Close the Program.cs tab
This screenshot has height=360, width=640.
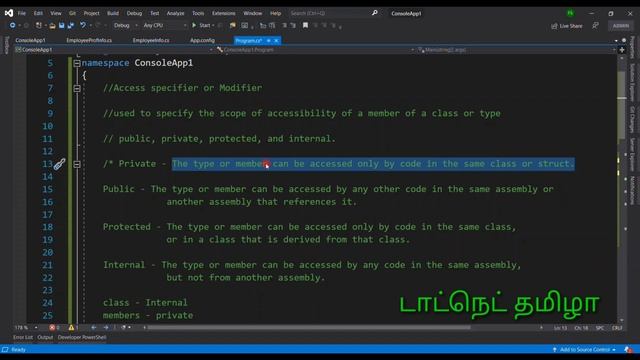(276, 40)
